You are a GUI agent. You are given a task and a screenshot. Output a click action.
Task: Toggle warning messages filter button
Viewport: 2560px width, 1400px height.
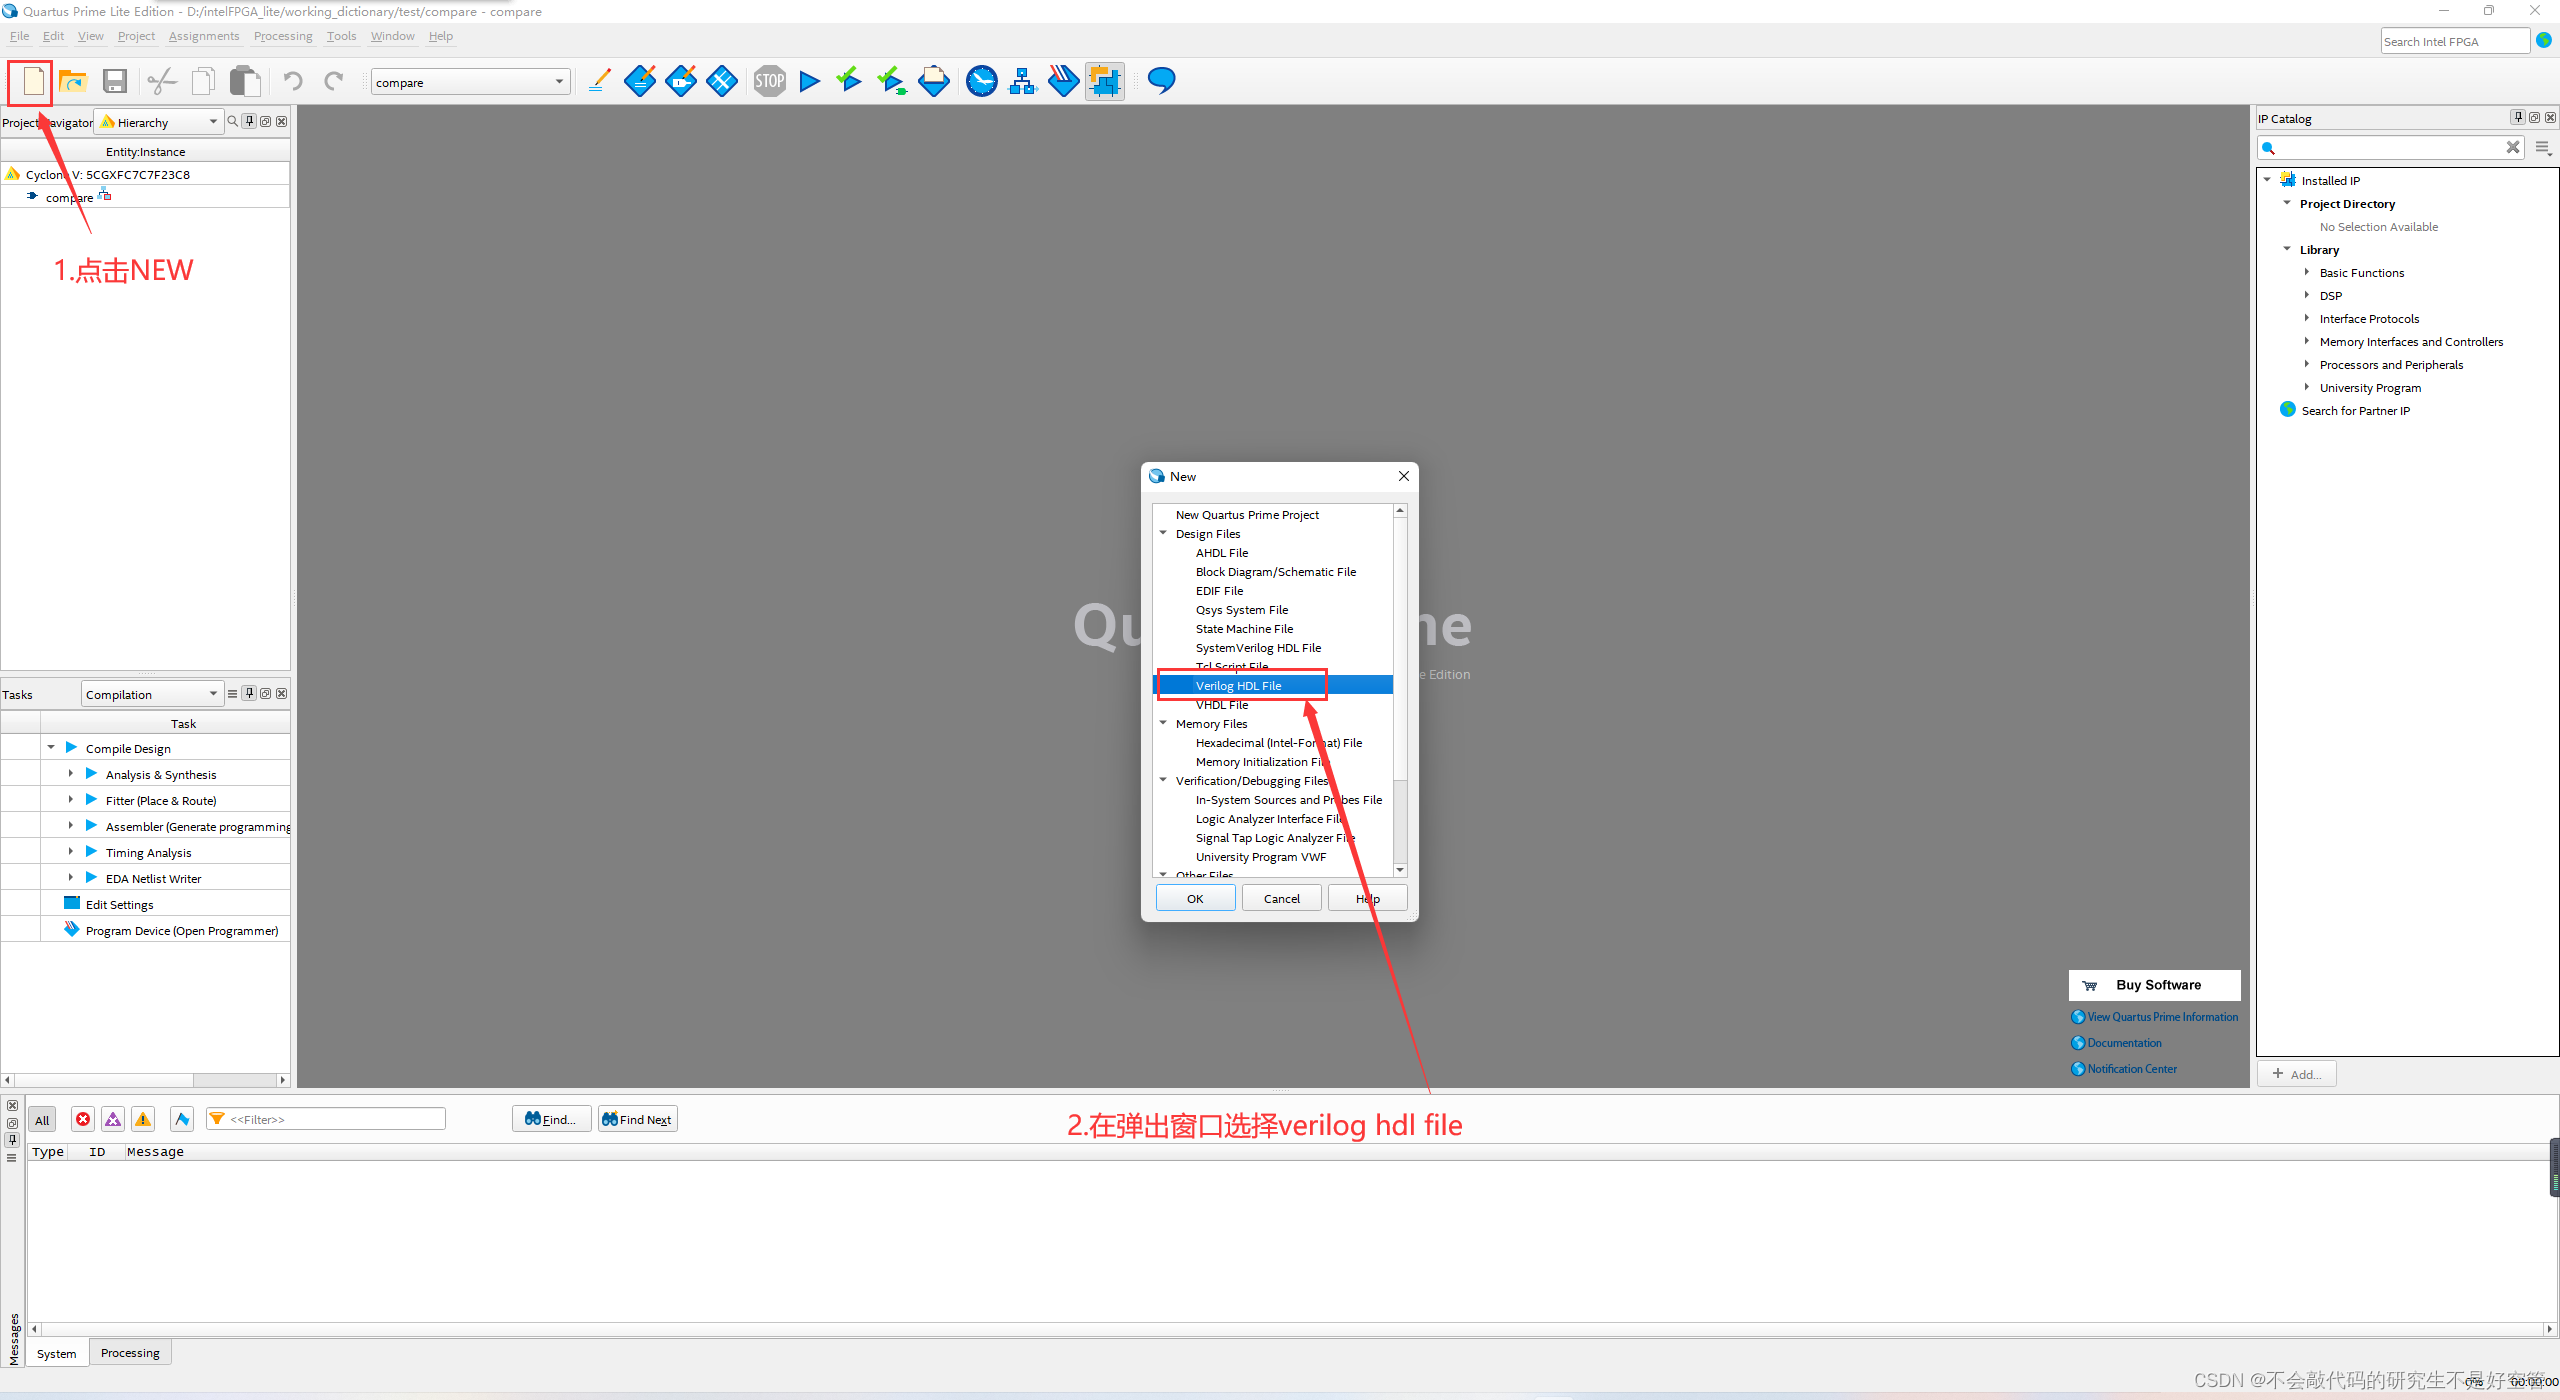(x=143, y=1119)
